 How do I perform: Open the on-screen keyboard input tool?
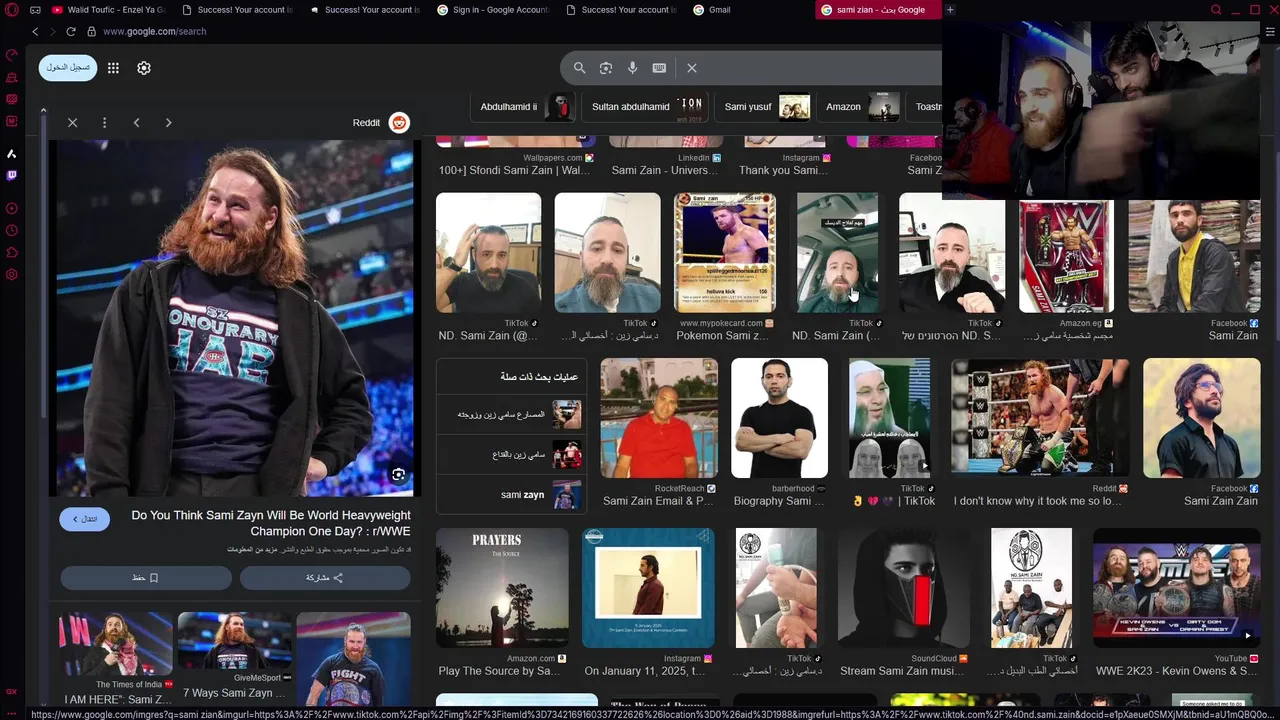click(659, 68)
